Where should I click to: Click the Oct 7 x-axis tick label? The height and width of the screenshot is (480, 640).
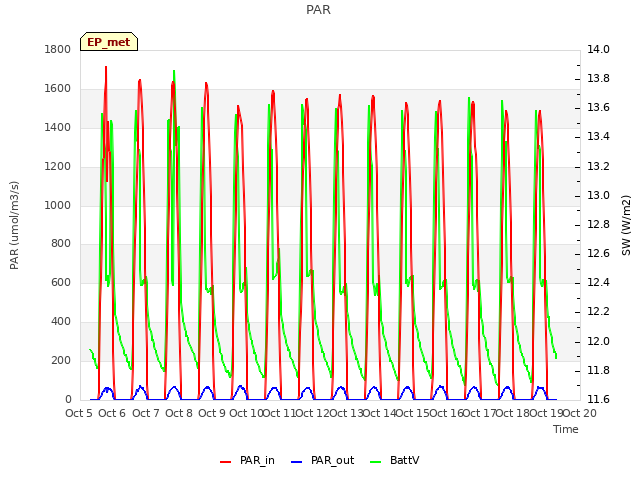point(146,413)
